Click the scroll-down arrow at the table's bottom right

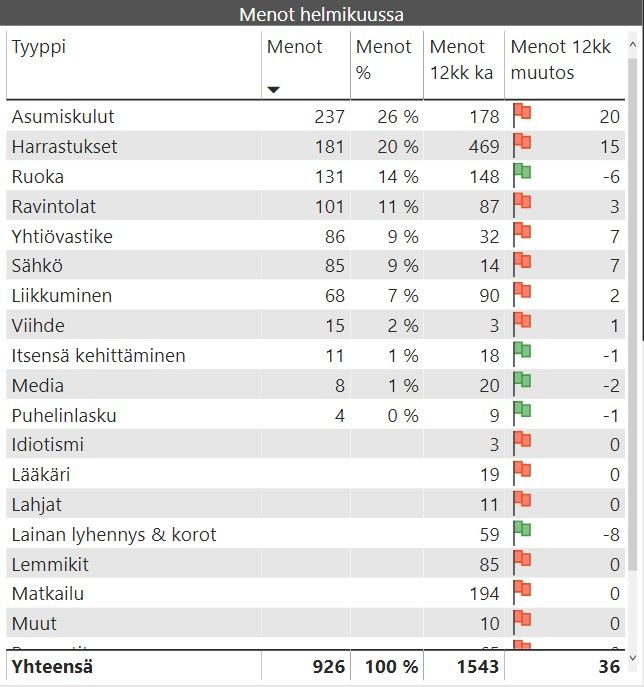pos(630,657)
